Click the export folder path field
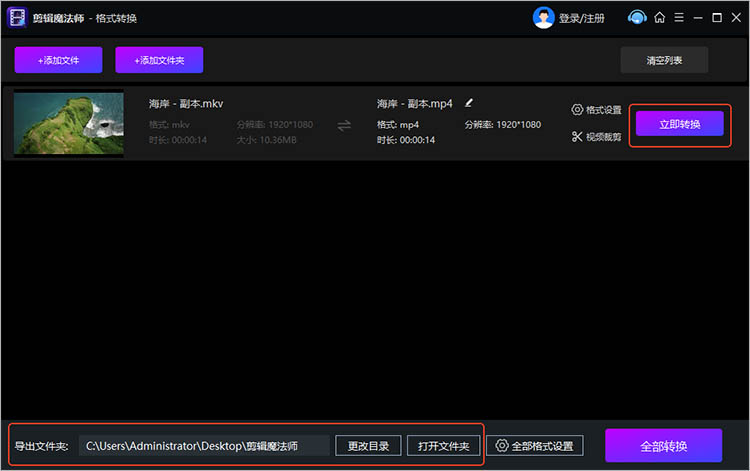Image resolution: width=750 pixels, height=471 pixels. click(204, 446)
